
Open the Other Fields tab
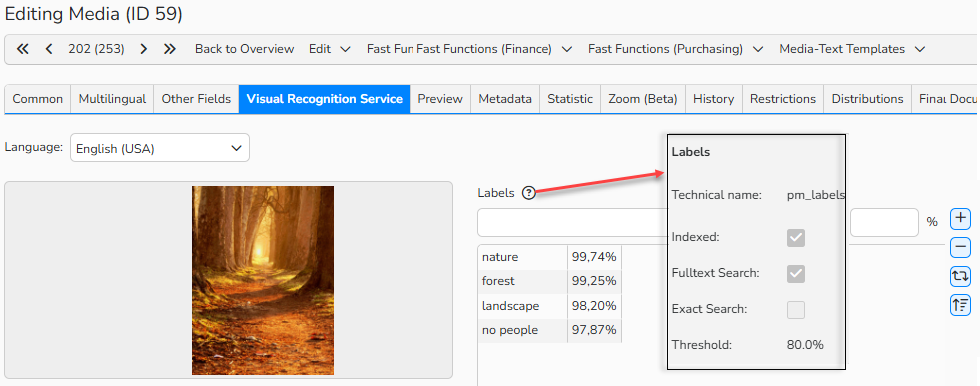196,99
